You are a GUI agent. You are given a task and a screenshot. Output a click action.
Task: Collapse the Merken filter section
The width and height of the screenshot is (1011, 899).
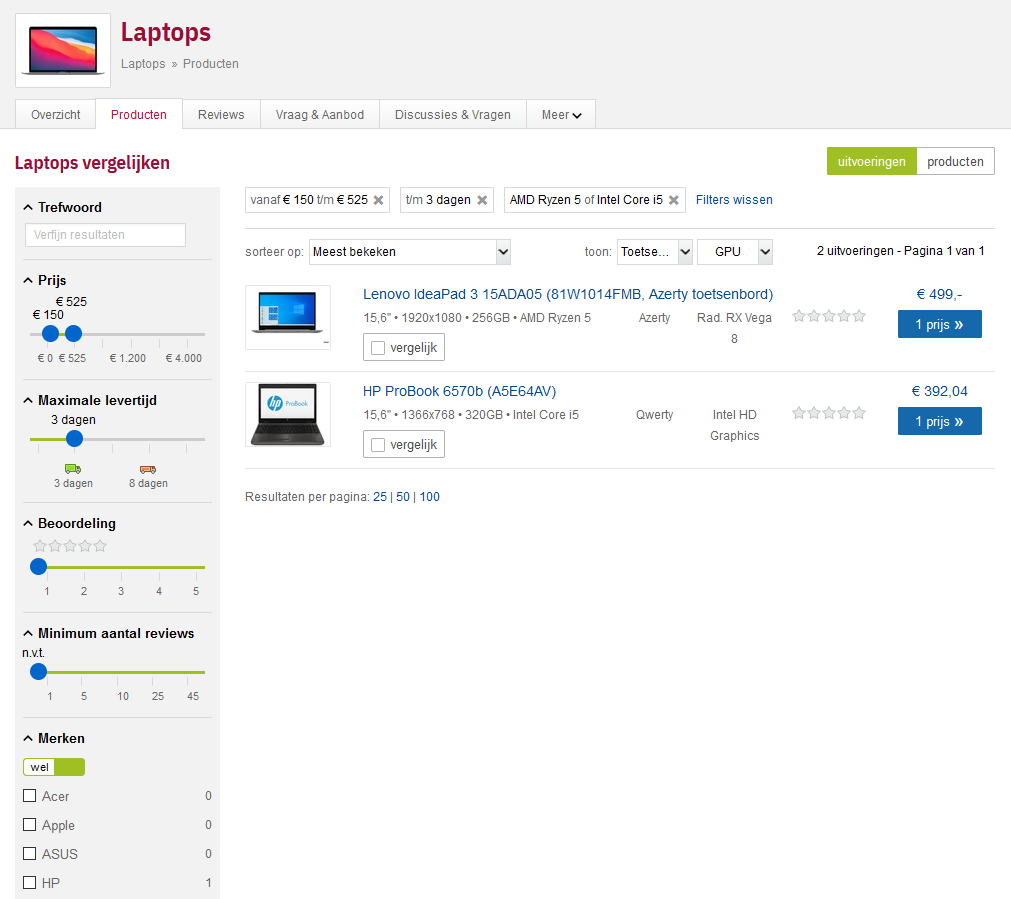click(x=28, y=738)
